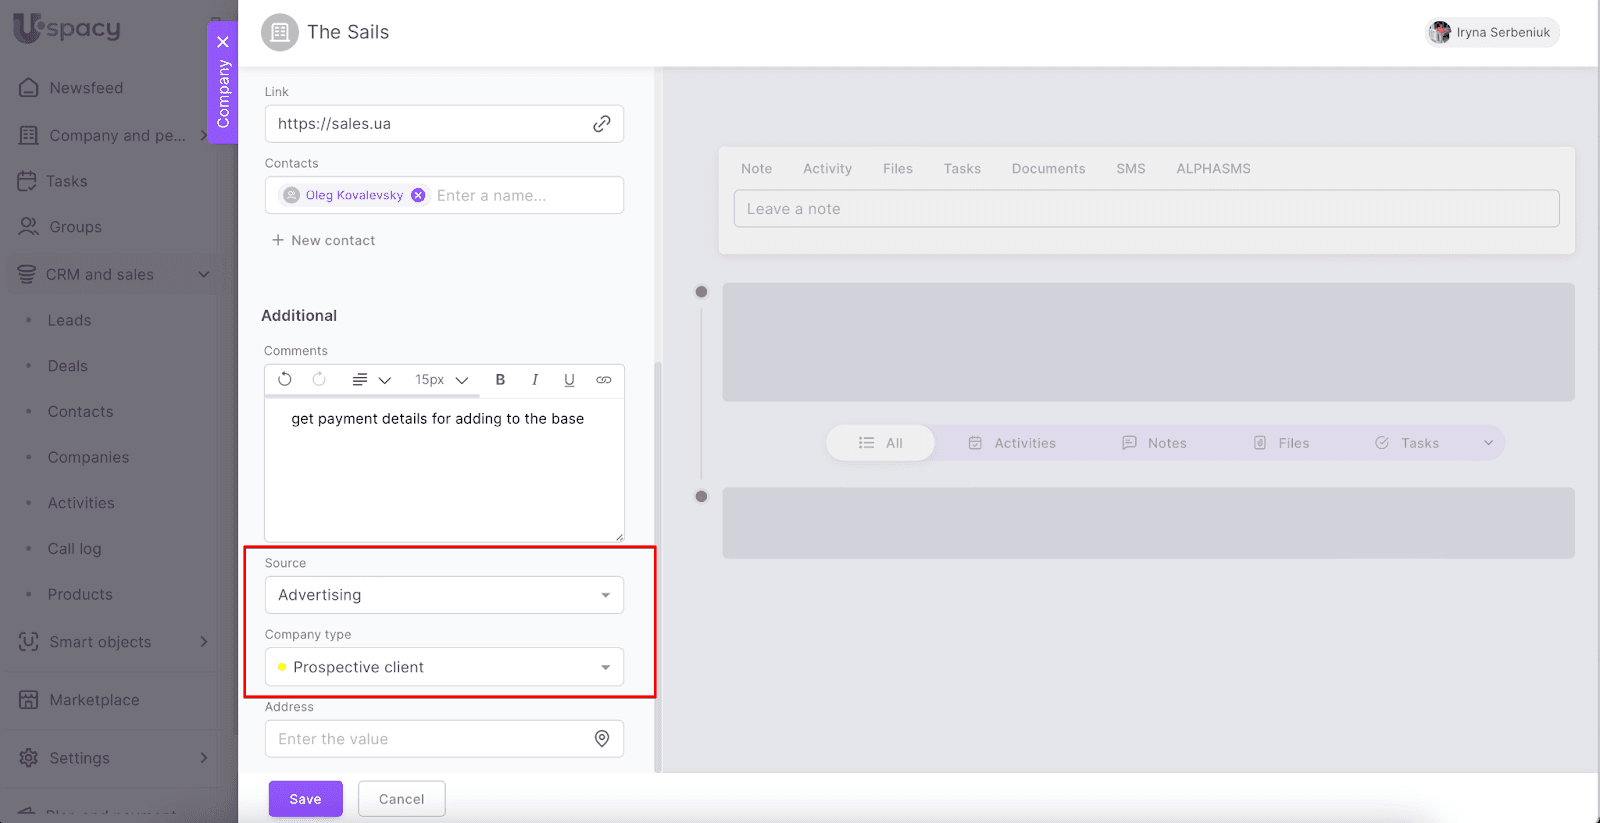Viewport: 1600px width, 823px height.
Task: Click New contact link
Action: click(323, 241)
